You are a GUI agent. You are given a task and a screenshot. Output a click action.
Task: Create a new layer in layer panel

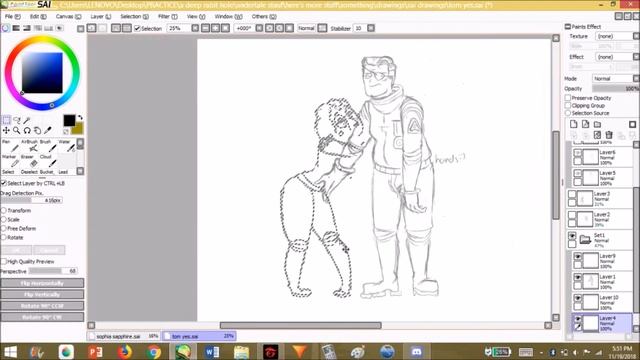tap(573, 124)
